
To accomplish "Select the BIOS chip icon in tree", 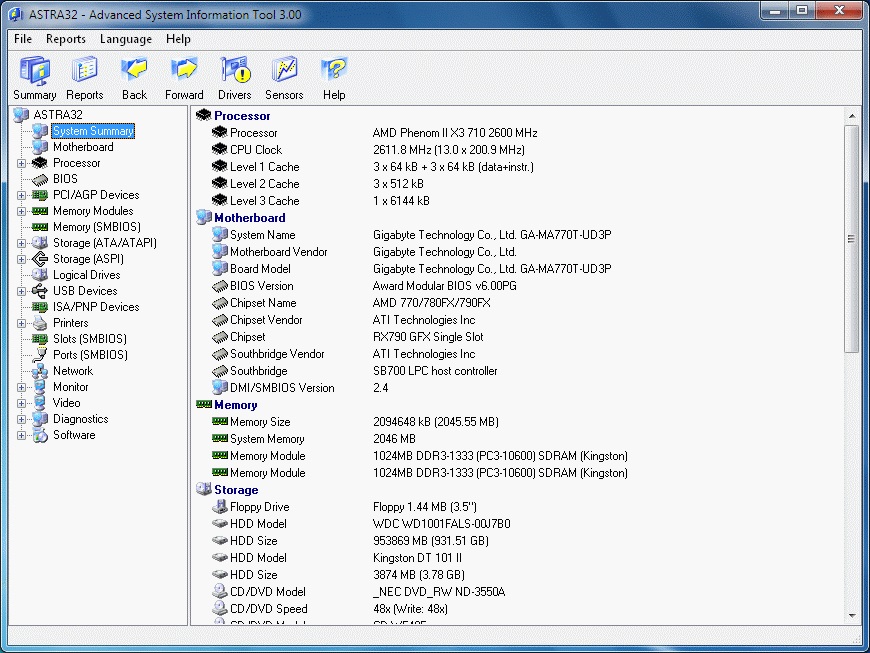I will (40, 179).
